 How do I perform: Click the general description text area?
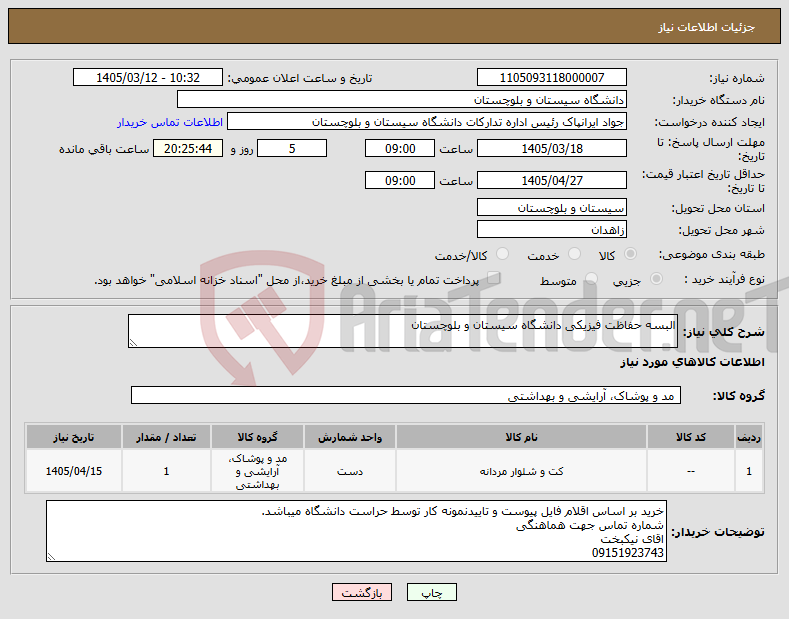coord(403,331)
